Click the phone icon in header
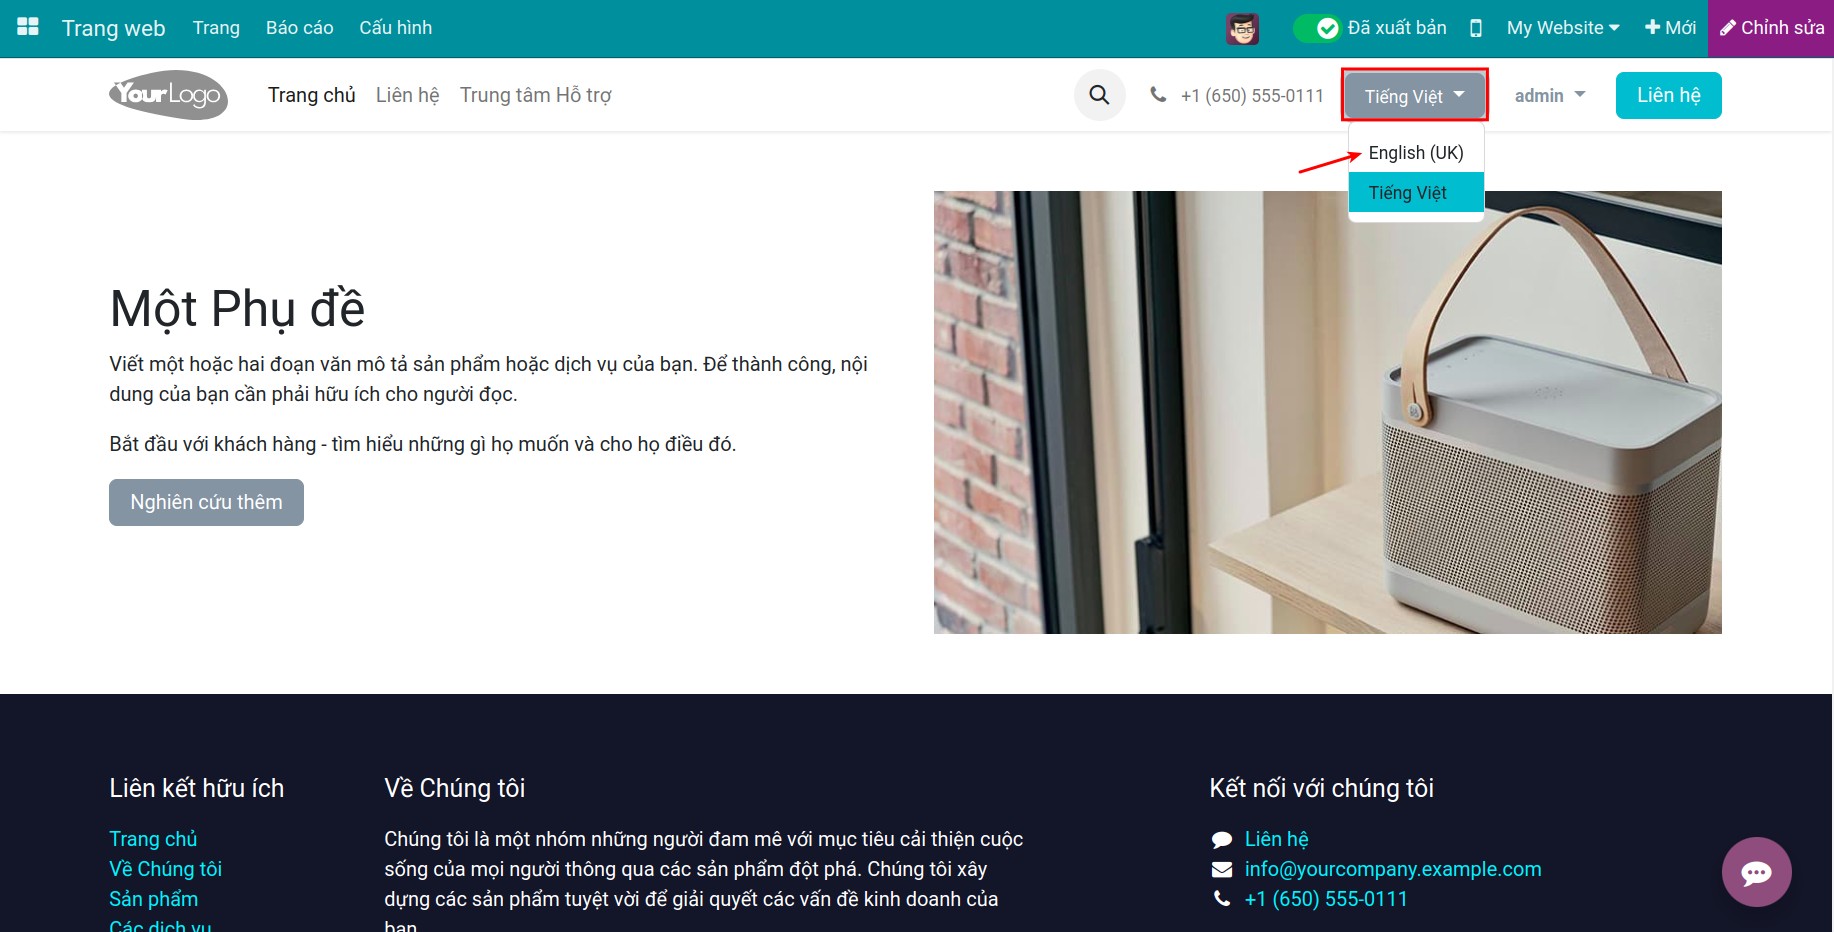Screen dimensions: 1834x932 point(1158,95)
